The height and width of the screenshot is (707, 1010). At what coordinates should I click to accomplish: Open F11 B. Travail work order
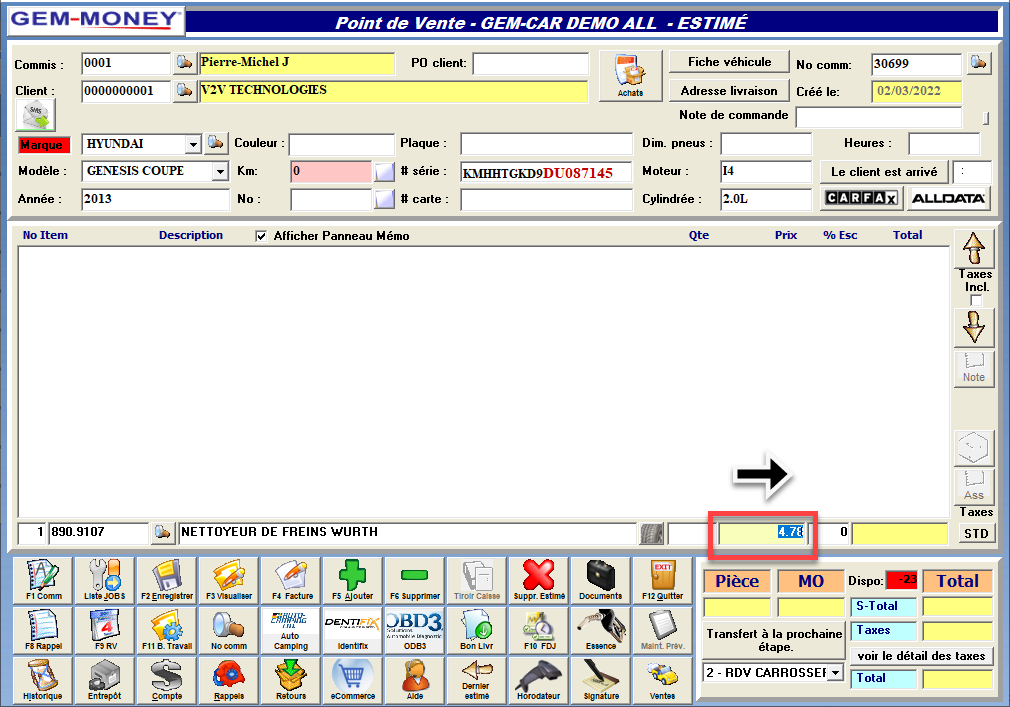(x=167, y=630)
